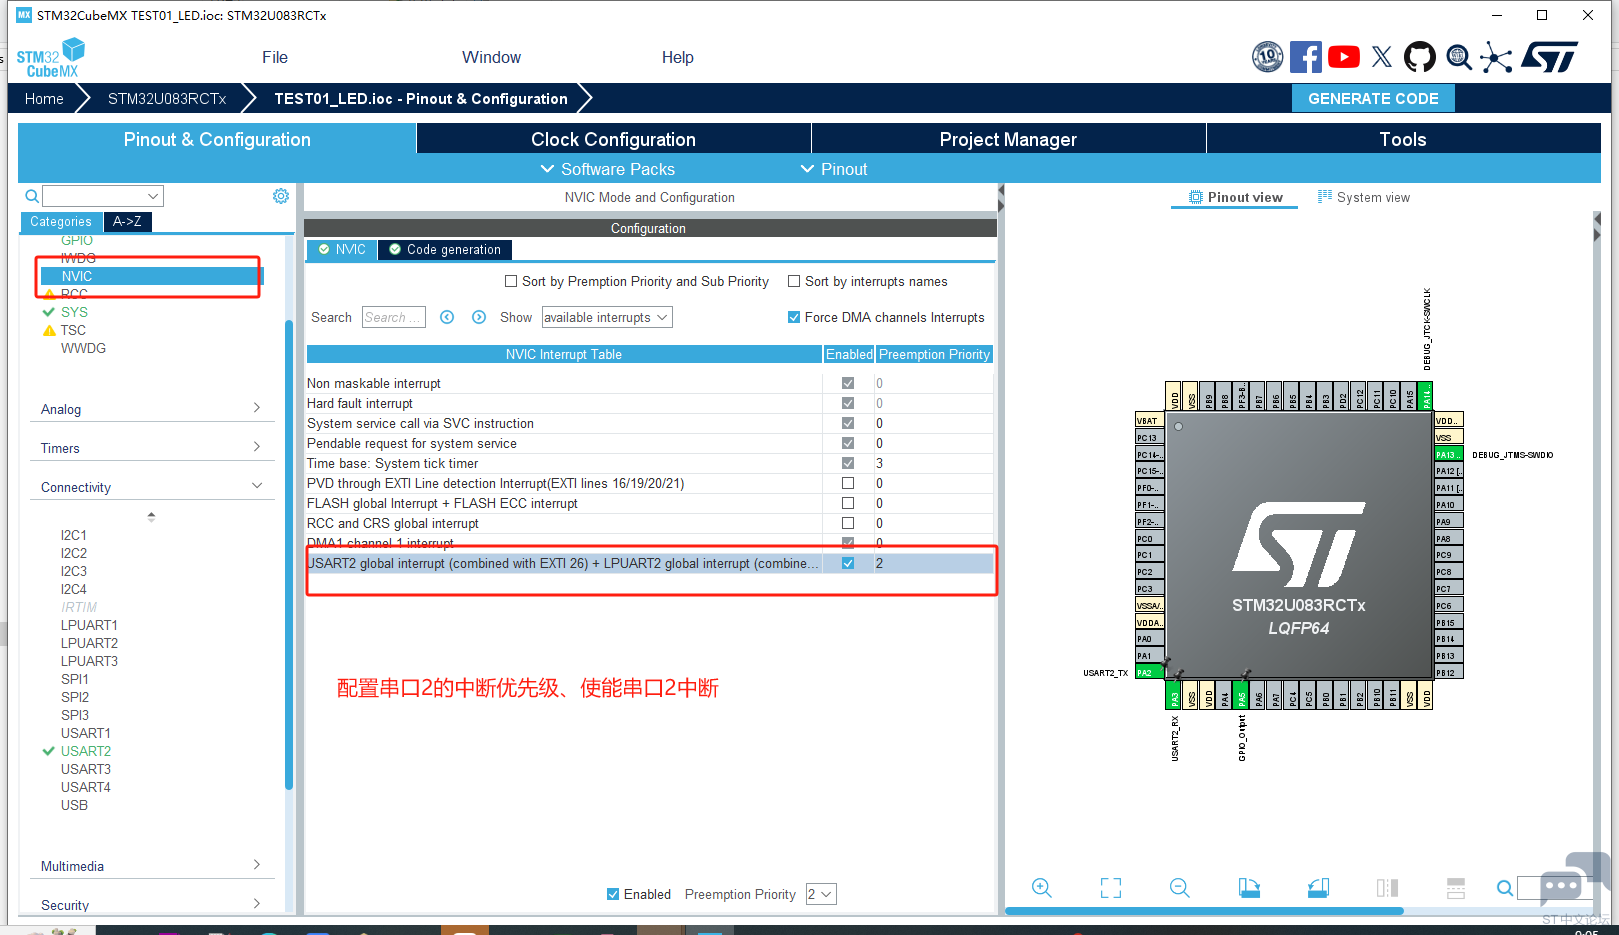Open the File menu
1619x935 pixels.
[275, 58]
